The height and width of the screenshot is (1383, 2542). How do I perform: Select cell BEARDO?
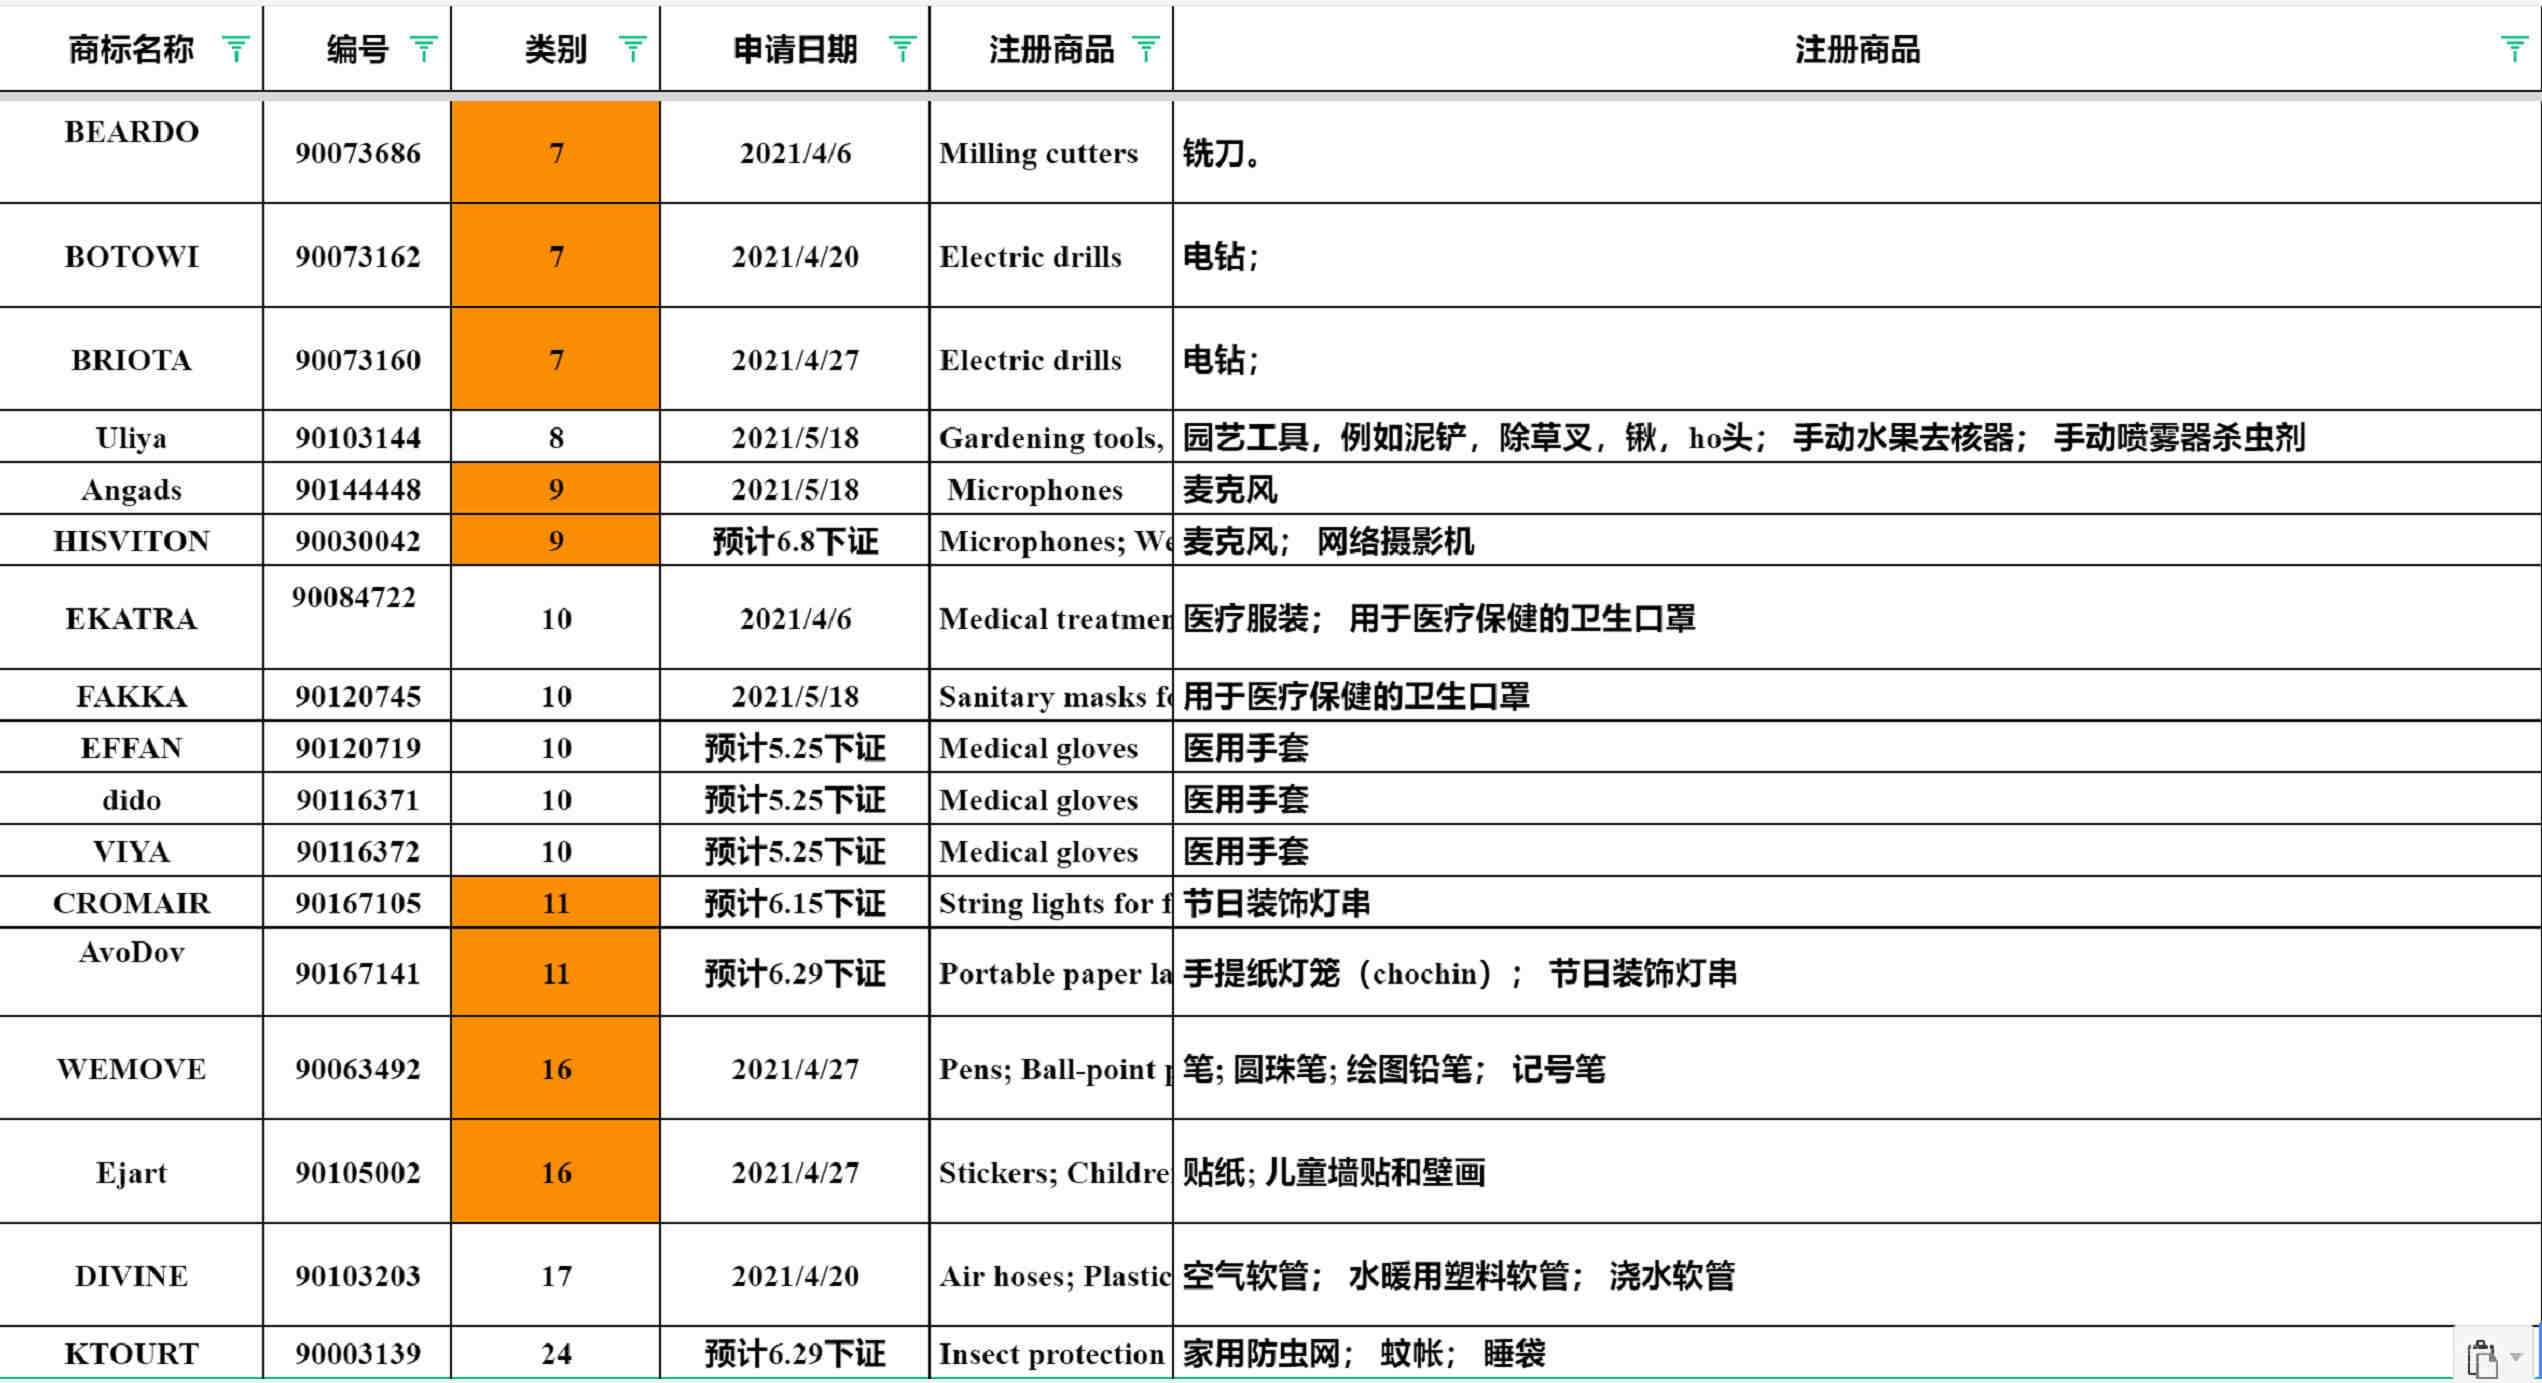click(x=131, y=152)
